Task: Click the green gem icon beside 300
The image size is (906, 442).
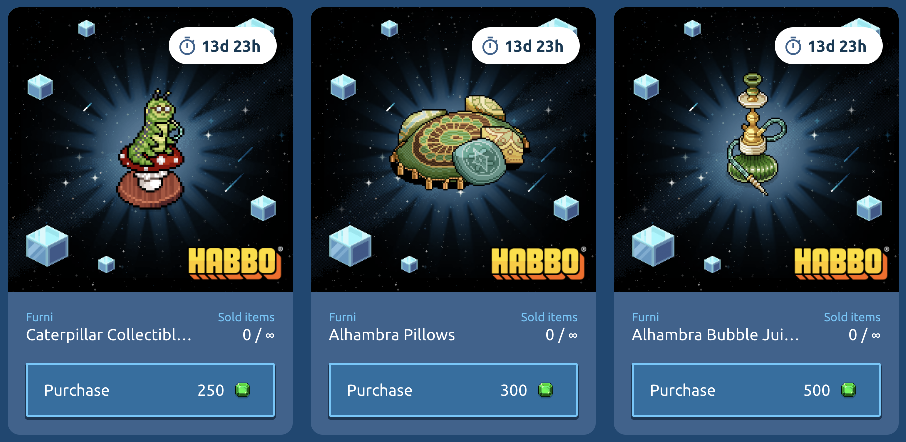Action: point(545,390)
